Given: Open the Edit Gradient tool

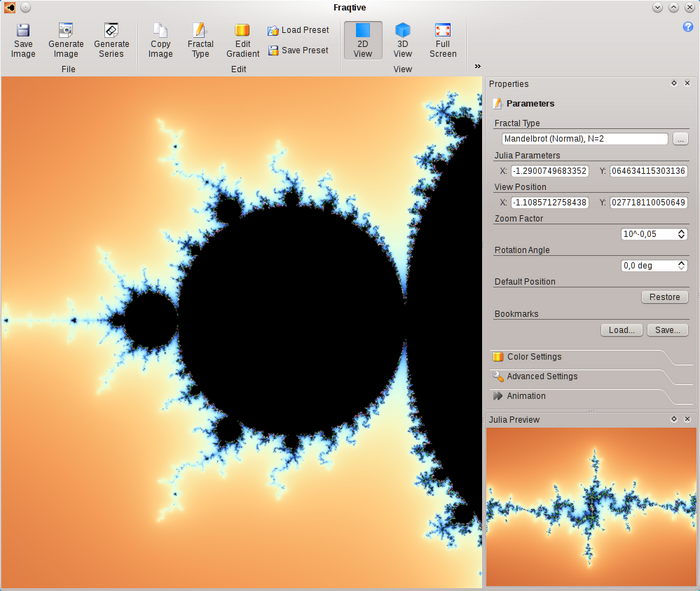Looking at the screenshot, I should [x=242, y=40].
